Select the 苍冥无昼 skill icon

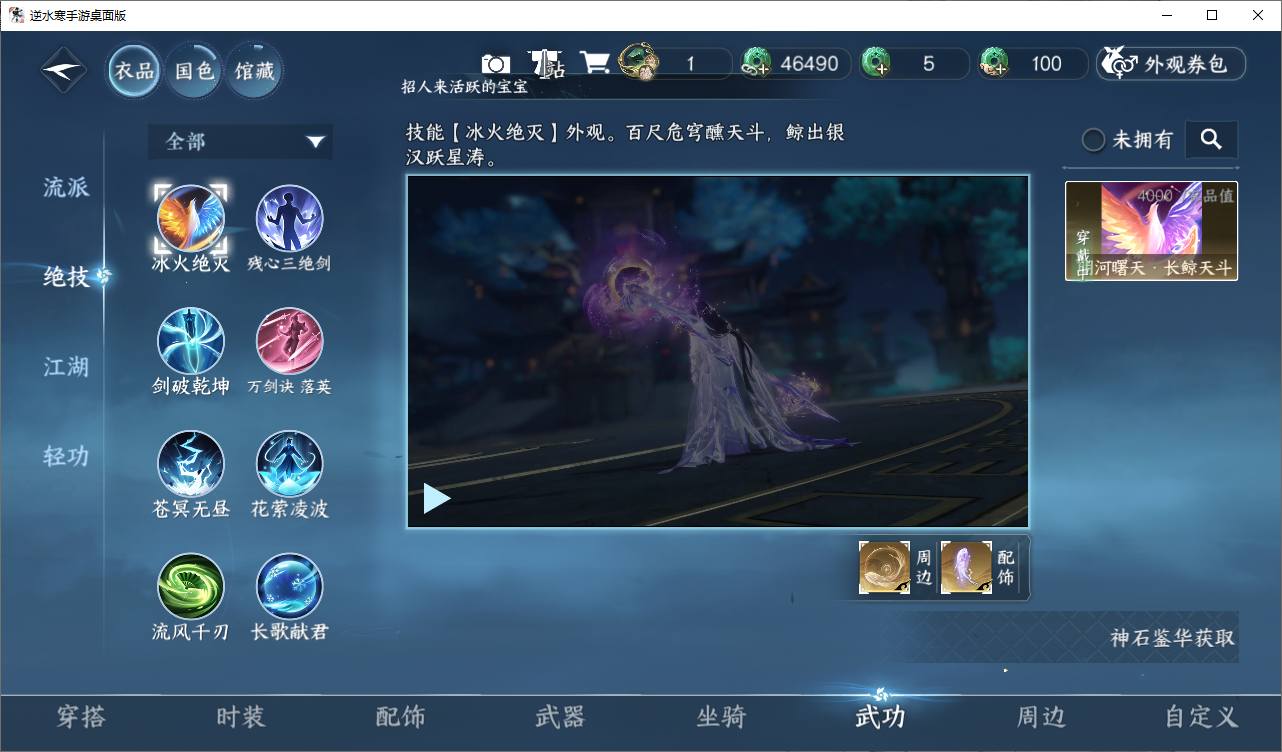pyautogui.click(x=191, y=464)
